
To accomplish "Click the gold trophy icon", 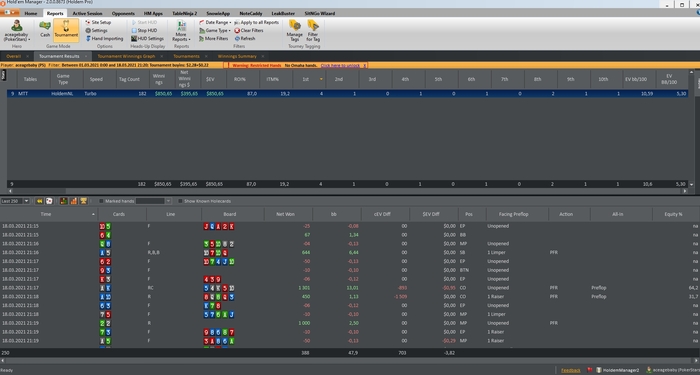I will tap(83, 201).
